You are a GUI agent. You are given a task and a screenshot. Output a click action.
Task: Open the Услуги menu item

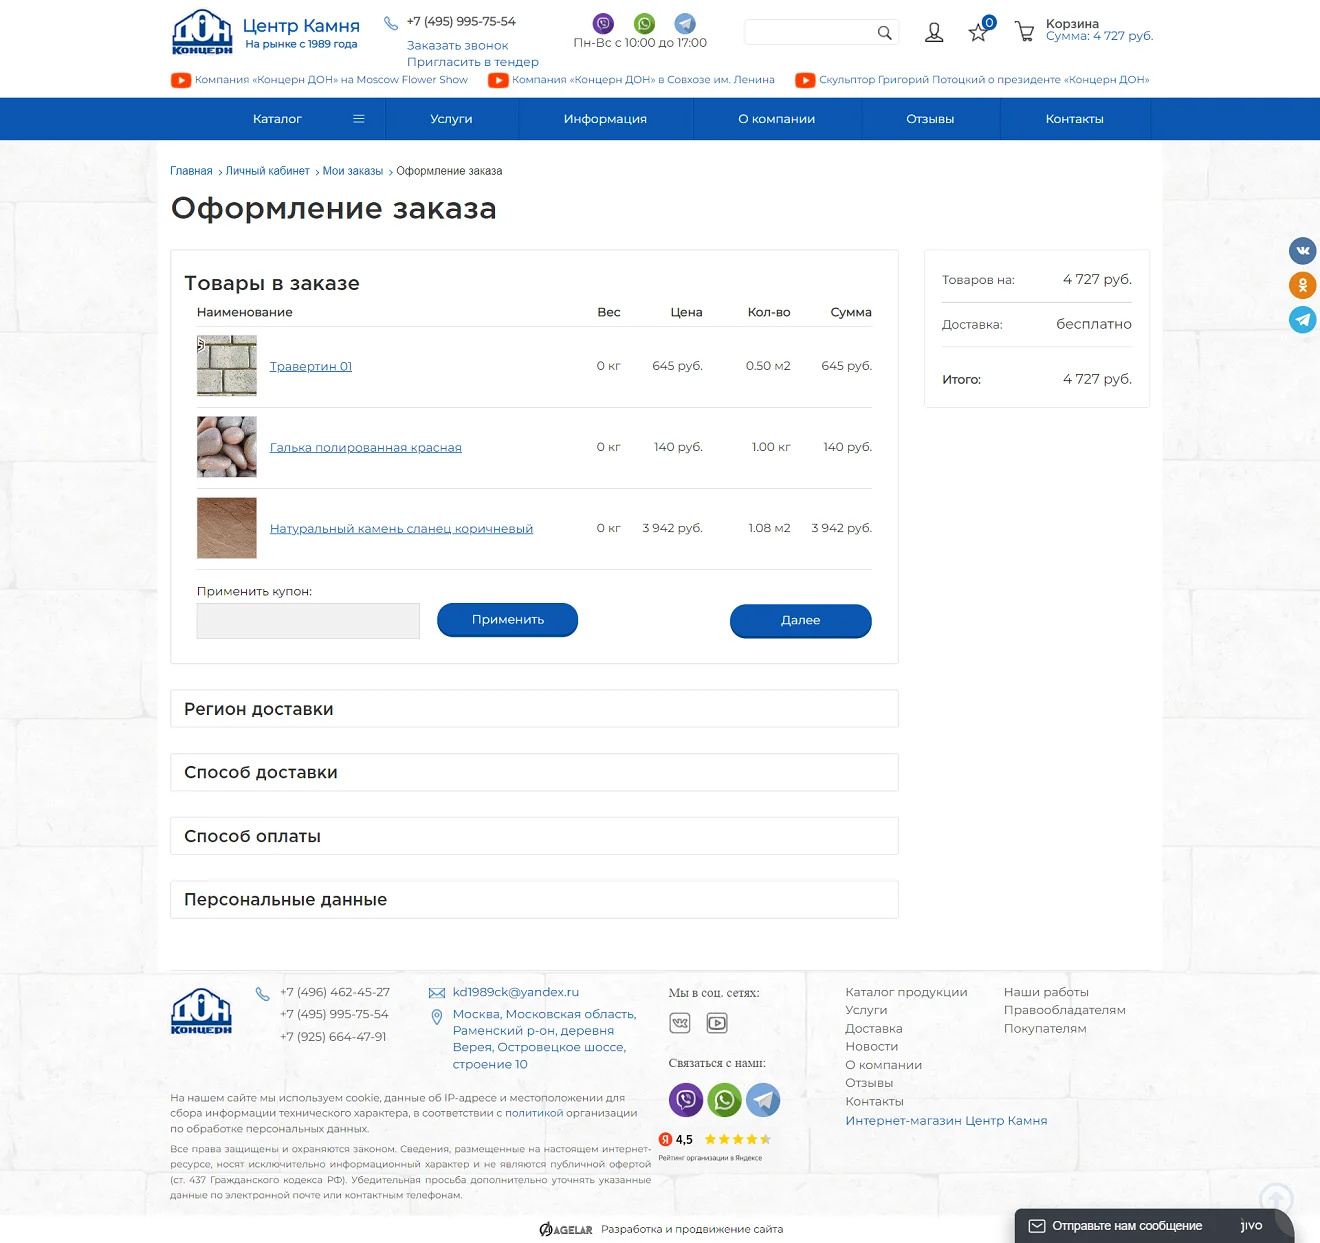pyautogui.click(x=451, y=119)
